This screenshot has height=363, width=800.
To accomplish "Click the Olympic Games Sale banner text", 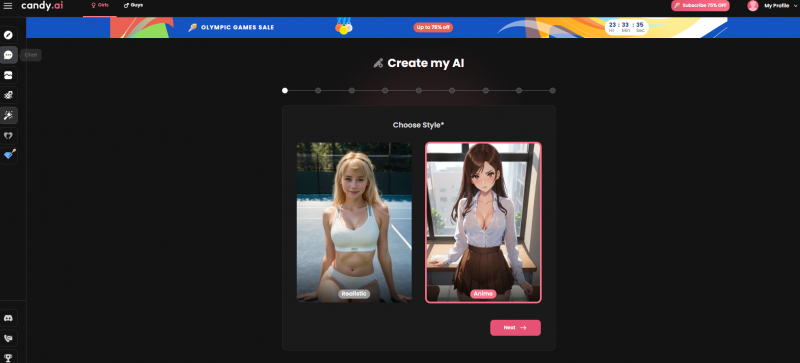I will pyautogui.click(x=237, y=28).
